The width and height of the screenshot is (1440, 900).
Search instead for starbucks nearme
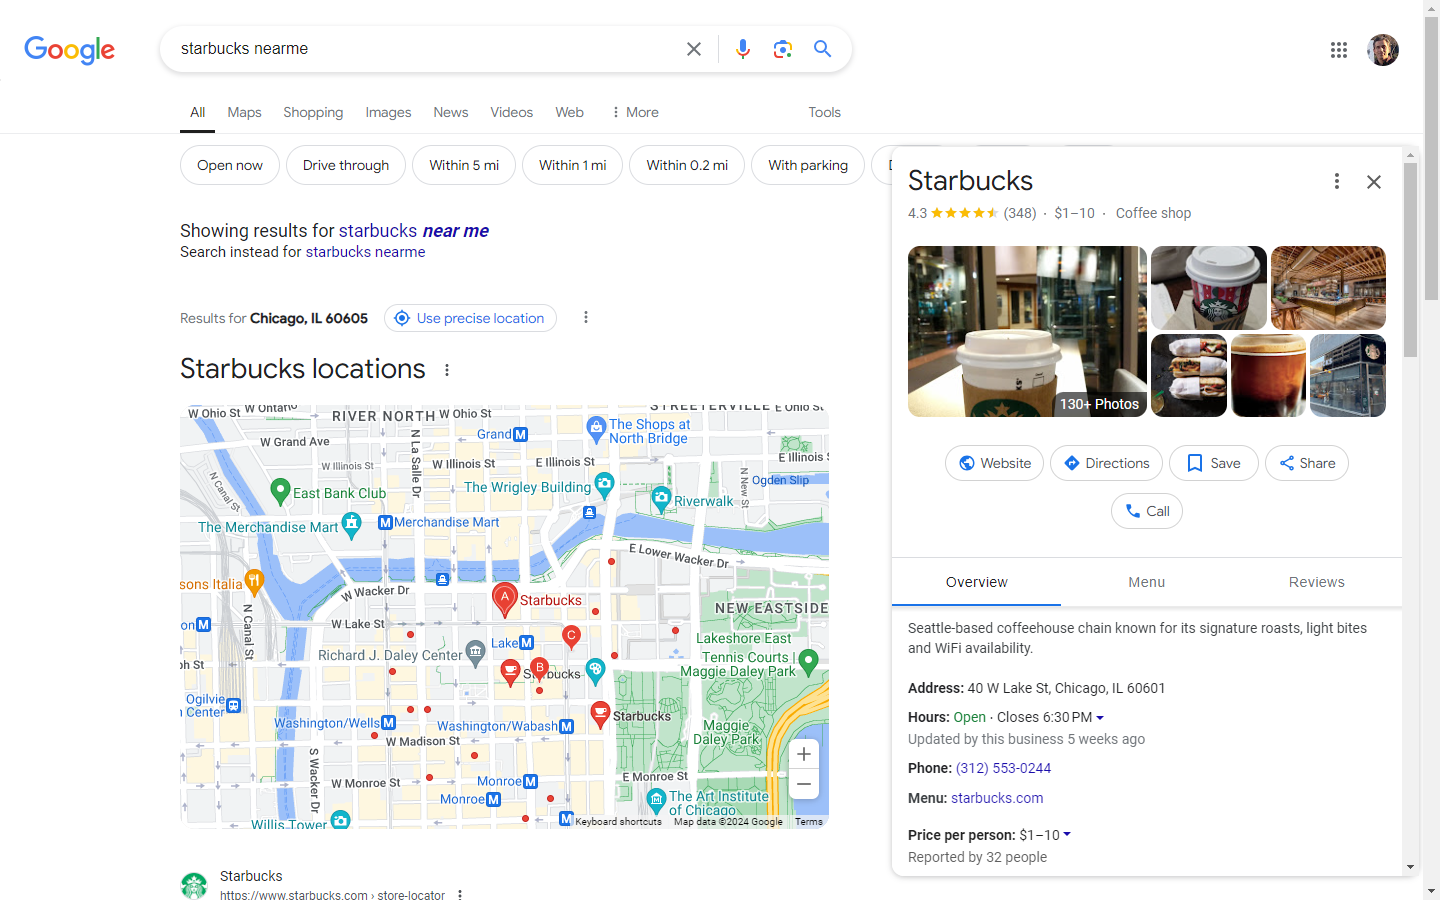click(x=365, y=252)
